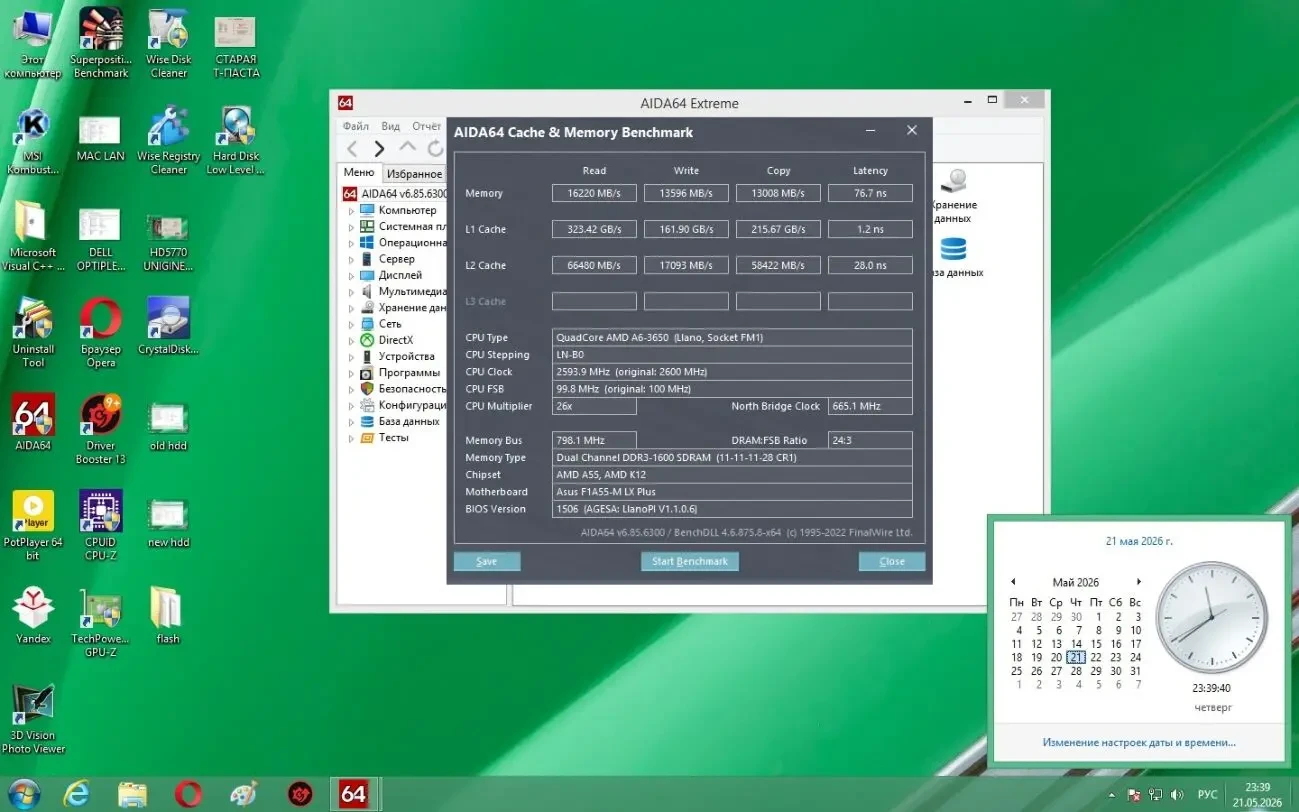Select the Этот компьютер desktop icon
This screenshot has width=1299, height=812.
(33, 42)
